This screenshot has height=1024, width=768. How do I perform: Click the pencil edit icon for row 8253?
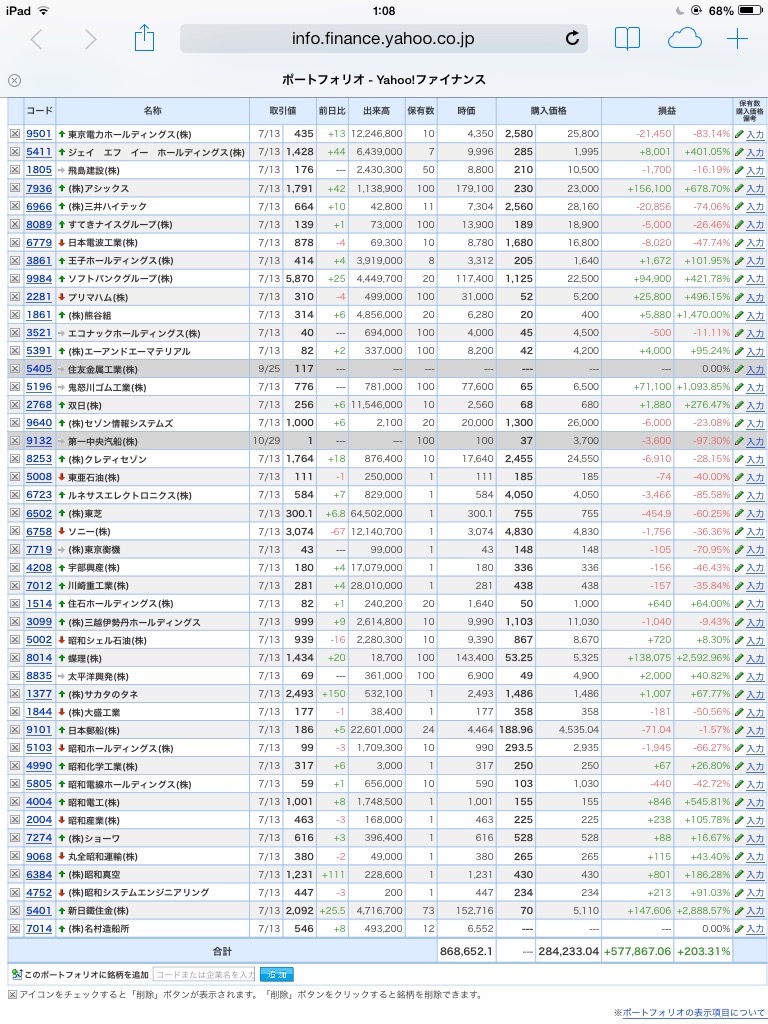[739, 459]
